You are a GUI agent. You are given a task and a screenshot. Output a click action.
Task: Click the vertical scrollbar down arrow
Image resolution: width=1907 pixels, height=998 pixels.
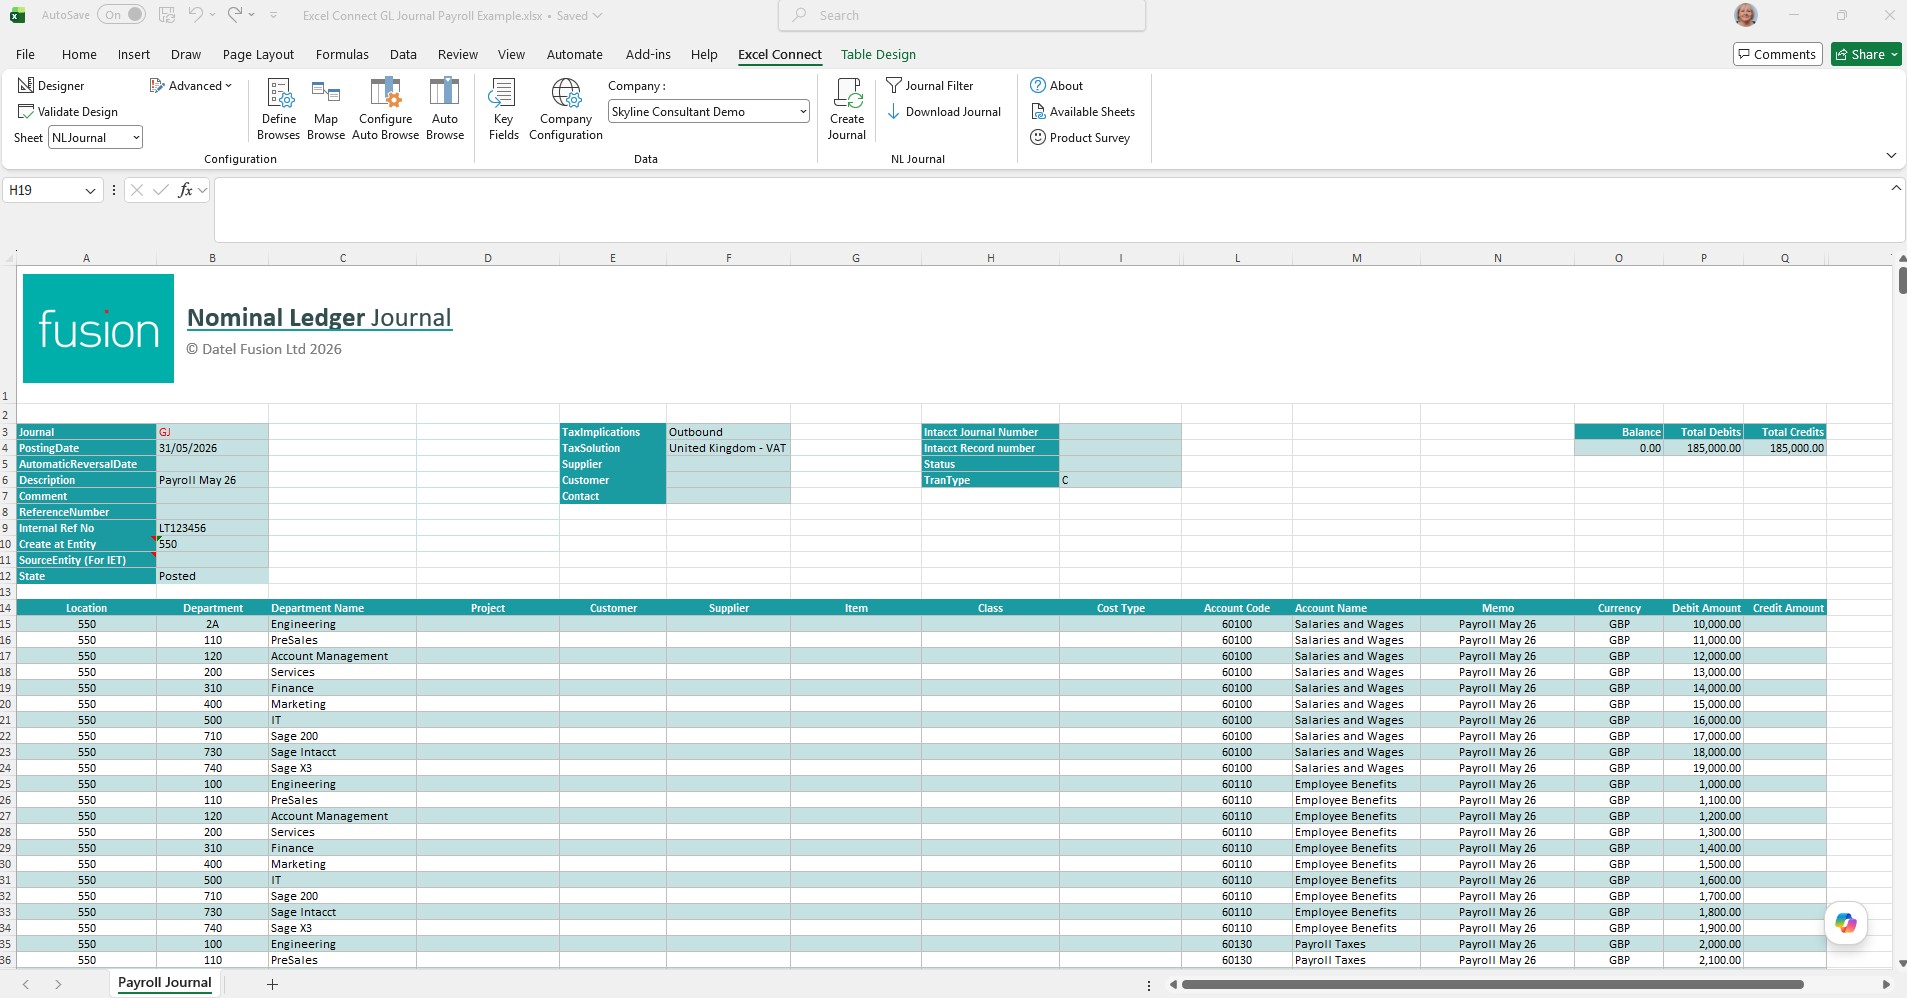click(1901, 962)
